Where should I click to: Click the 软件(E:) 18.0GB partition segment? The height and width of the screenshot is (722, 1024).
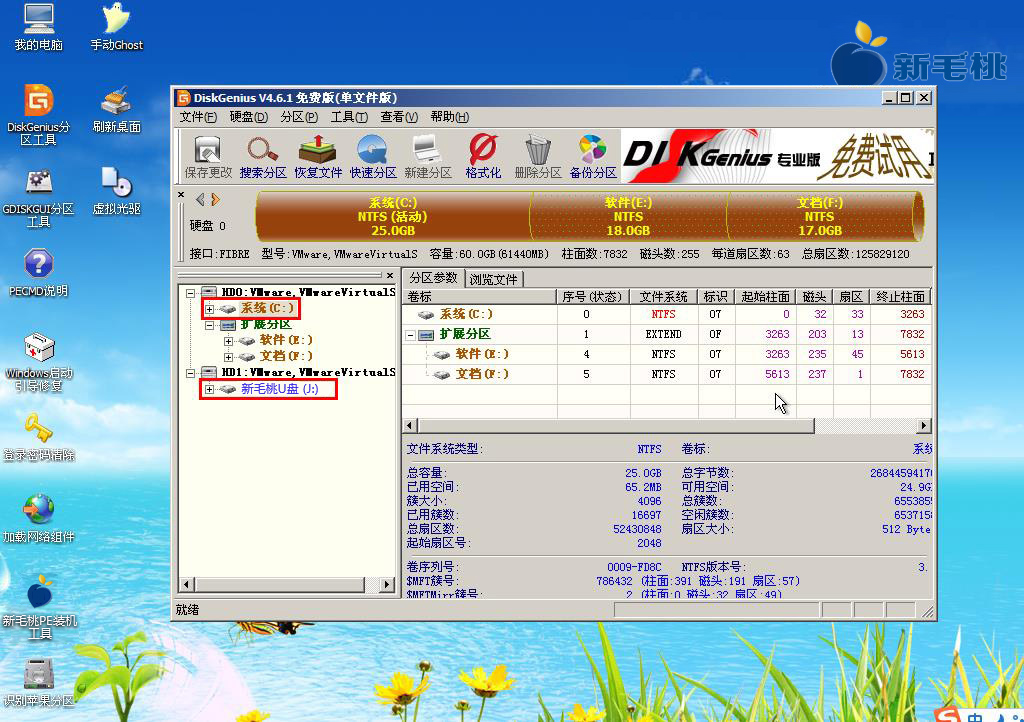point(628,216)
